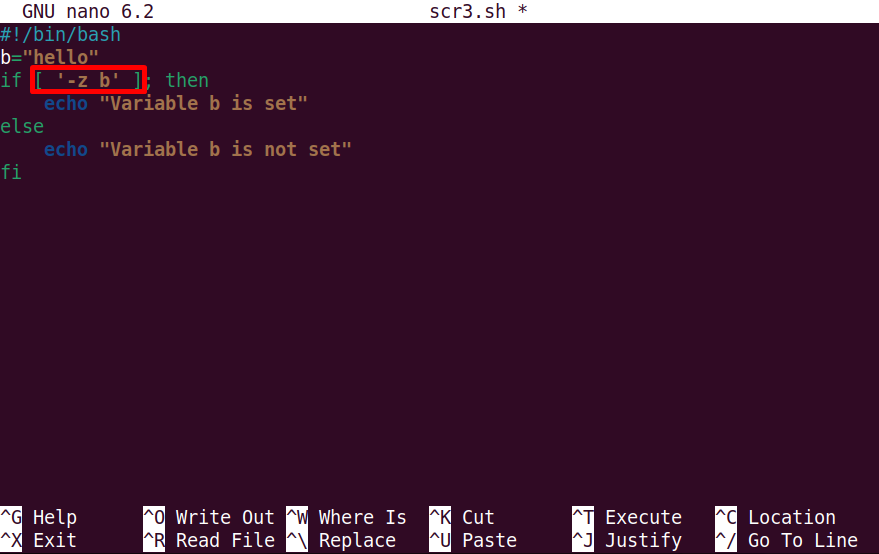The width and height of the screenshot is (879, 554).
Task: Place cursor on b="hello" assignment line
Action: [49, 57]
